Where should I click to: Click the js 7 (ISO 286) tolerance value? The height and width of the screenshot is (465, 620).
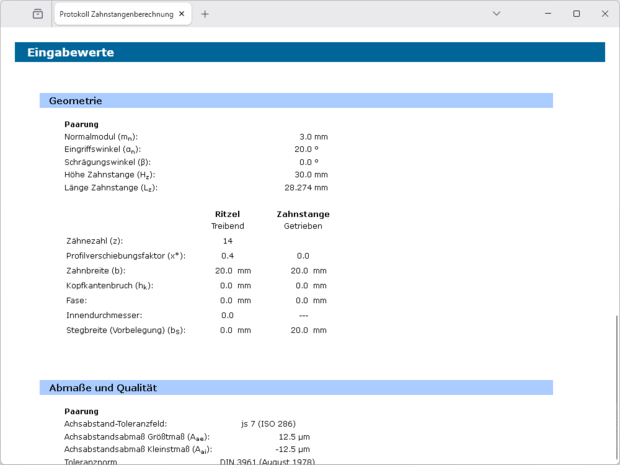[x=268, y=423]
